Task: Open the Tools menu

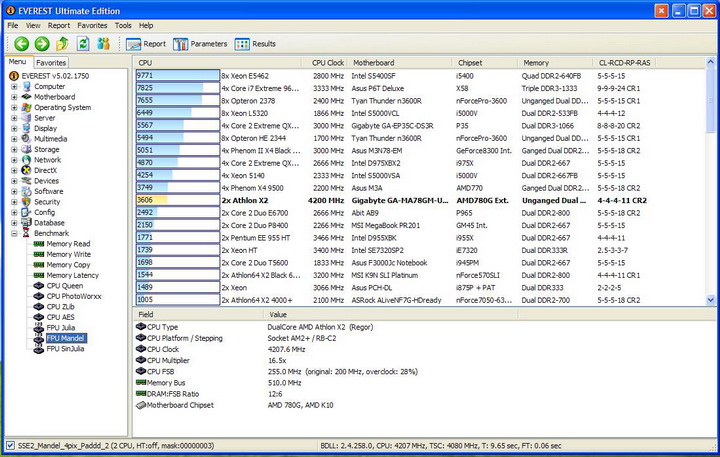Action: click(x=123, y=24)
